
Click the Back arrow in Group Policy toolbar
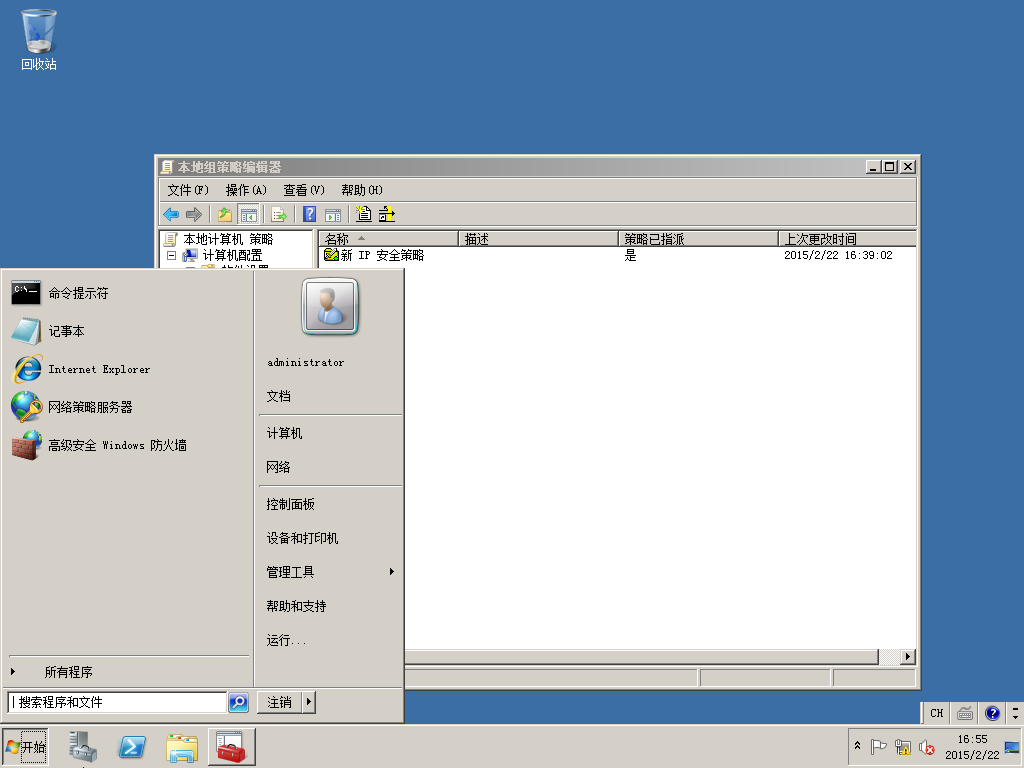pos(171,214)
